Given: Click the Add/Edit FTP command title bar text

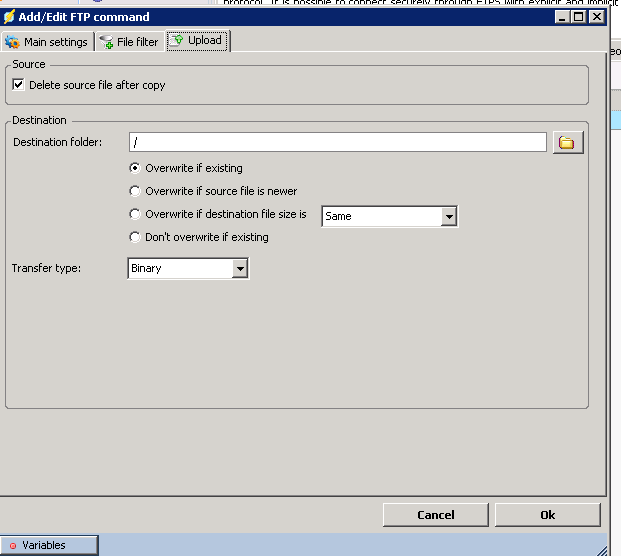Looking at the screenshot, I should click(84, 17).
